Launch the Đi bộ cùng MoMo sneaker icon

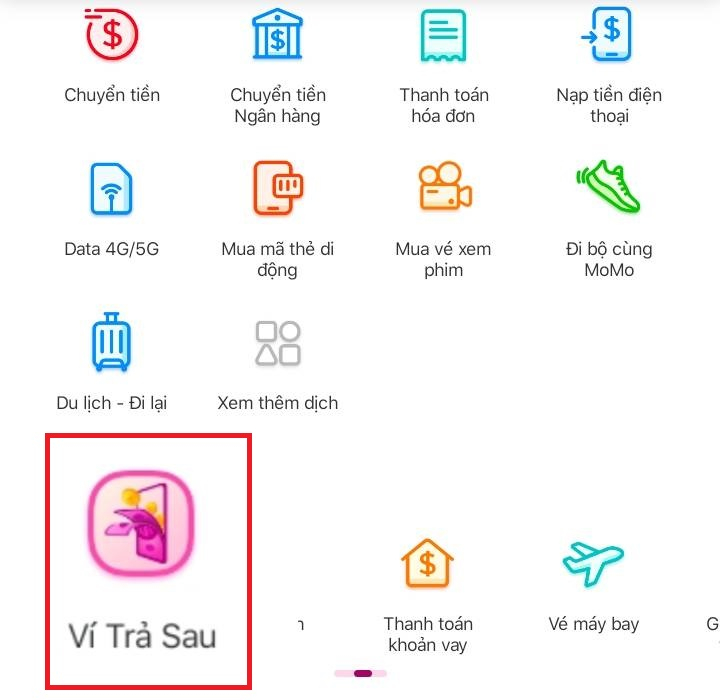608,187
